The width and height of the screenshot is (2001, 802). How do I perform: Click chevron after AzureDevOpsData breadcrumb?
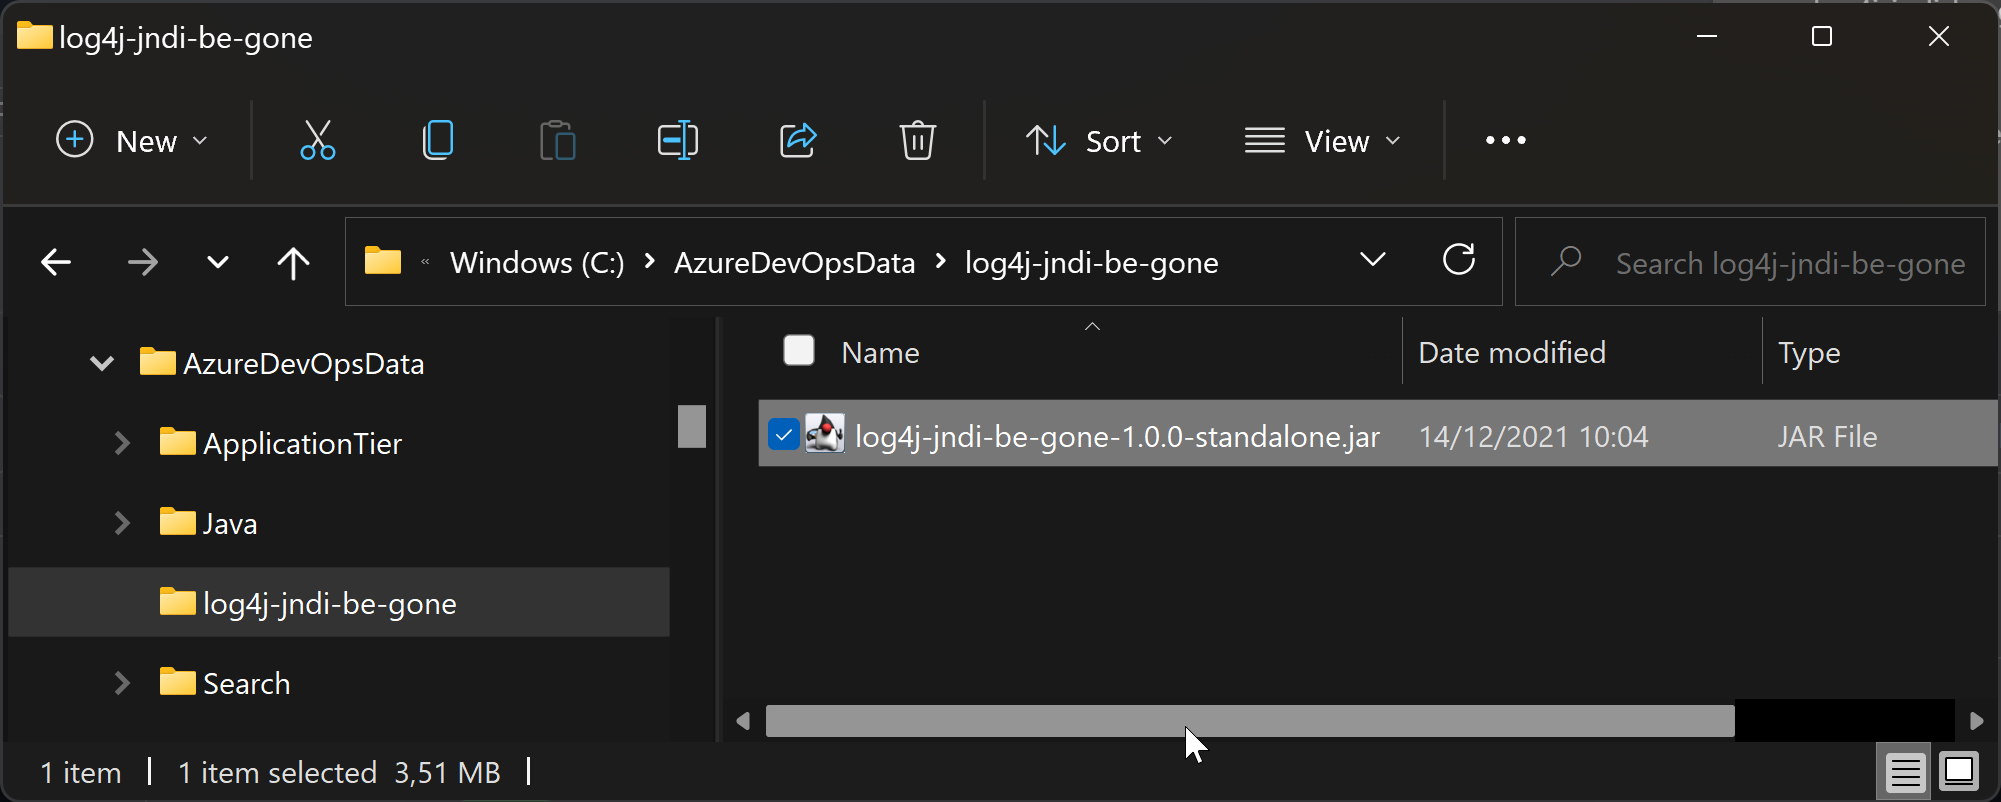(941, 261)
